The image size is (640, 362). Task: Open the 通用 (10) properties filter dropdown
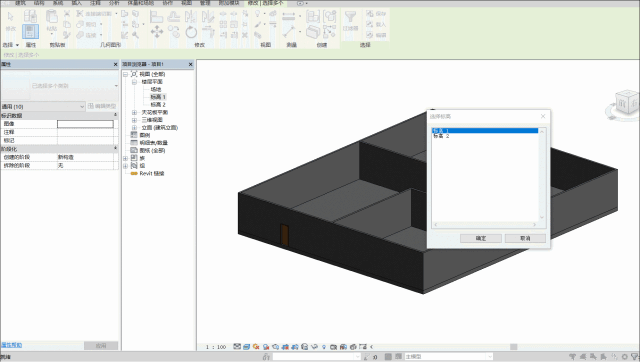pos(43,107)
